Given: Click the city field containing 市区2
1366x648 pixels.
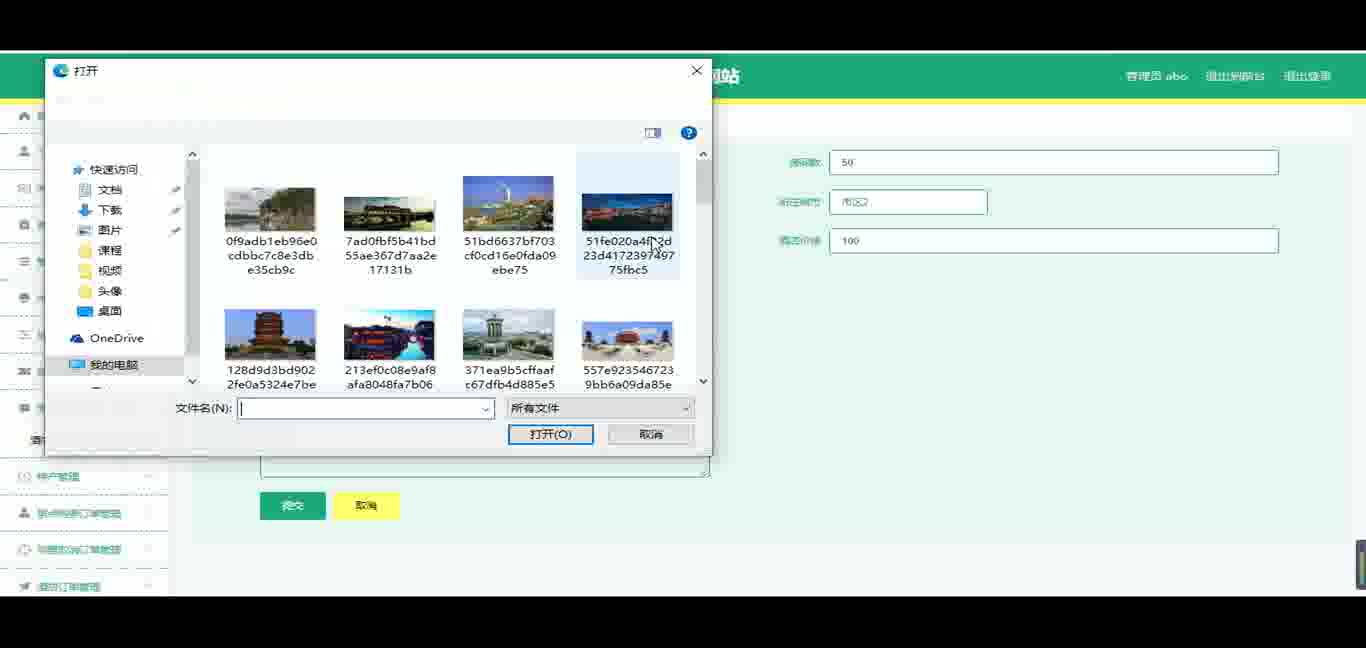Looking at the screenshot, I should coord(909,202).
